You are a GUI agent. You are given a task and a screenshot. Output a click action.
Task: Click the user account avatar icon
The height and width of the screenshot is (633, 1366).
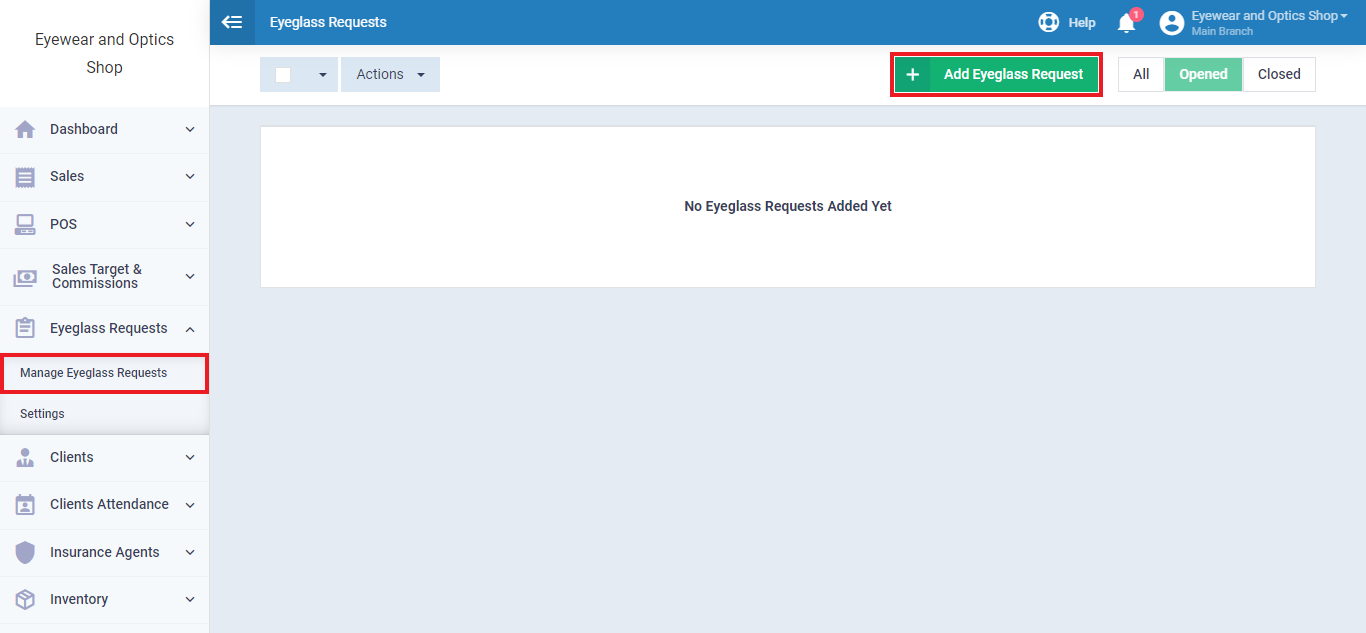point(1172,22)
